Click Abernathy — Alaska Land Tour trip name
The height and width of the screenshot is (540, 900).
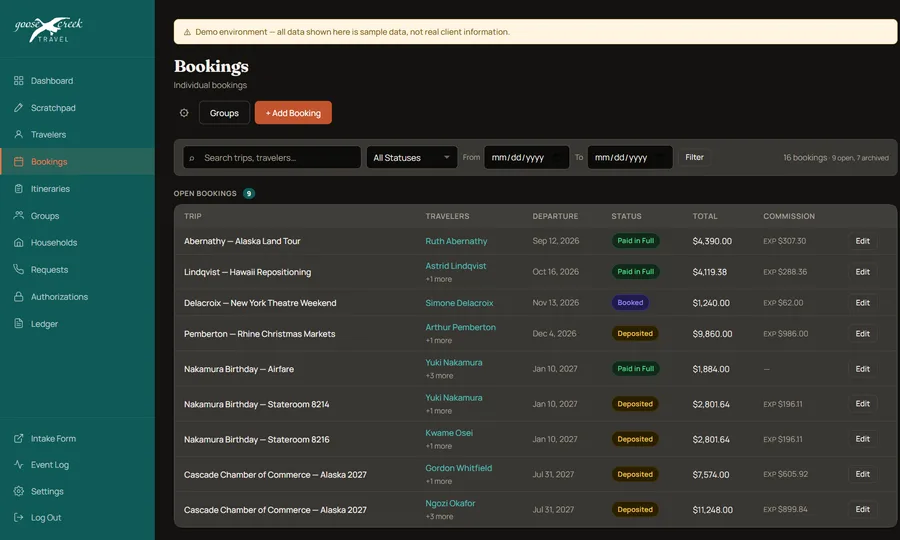coord(242,241)
